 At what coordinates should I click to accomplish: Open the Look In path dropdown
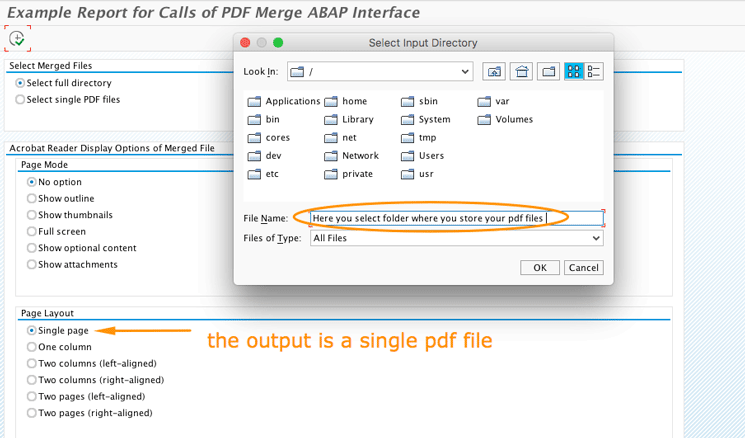(465, 72)
